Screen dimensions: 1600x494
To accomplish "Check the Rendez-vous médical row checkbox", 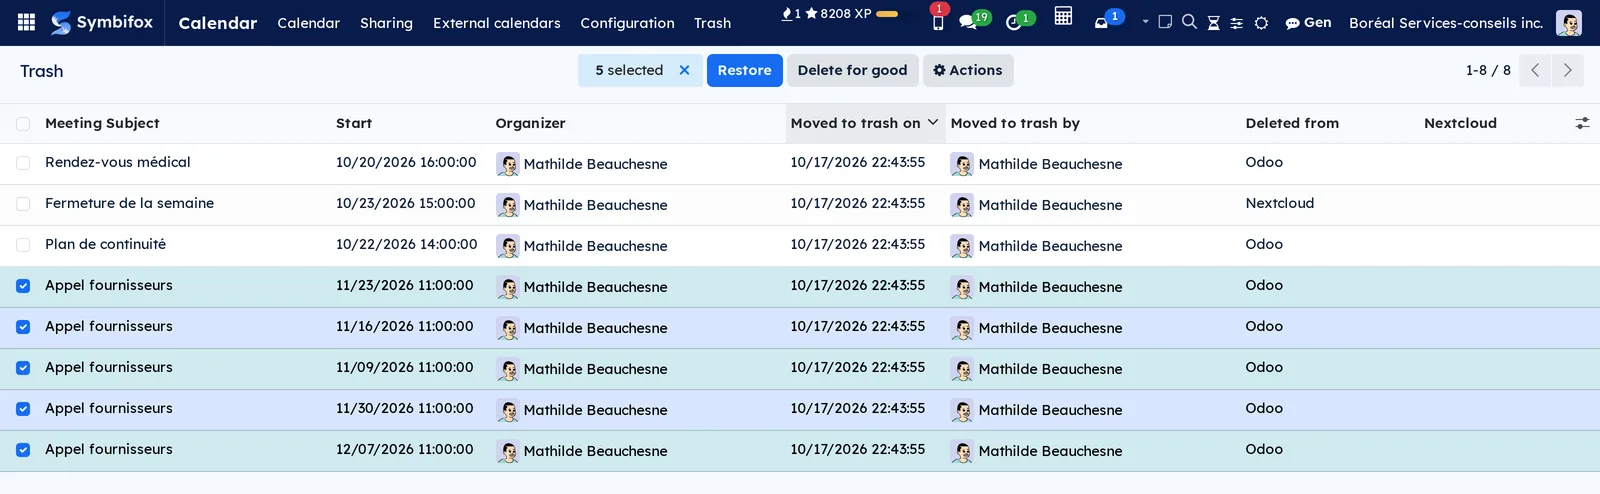I will tap(23, 163).
